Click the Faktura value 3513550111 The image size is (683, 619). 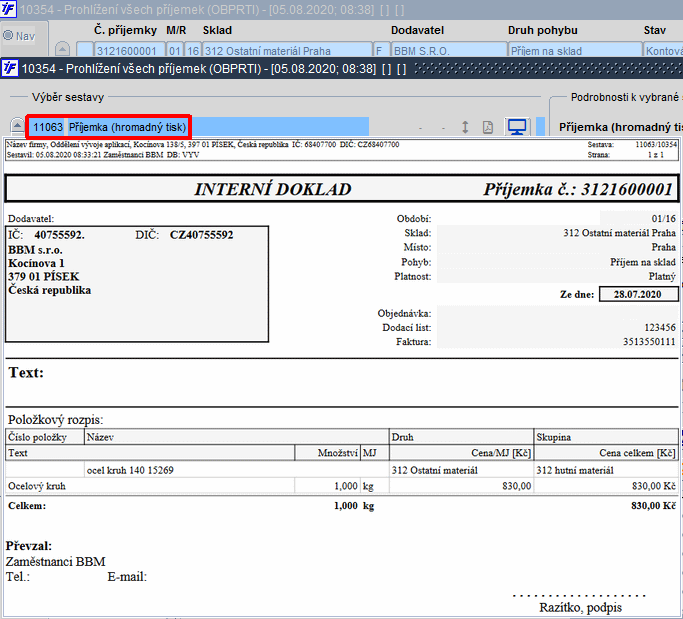pyautogui.click(x=649, y=342)
